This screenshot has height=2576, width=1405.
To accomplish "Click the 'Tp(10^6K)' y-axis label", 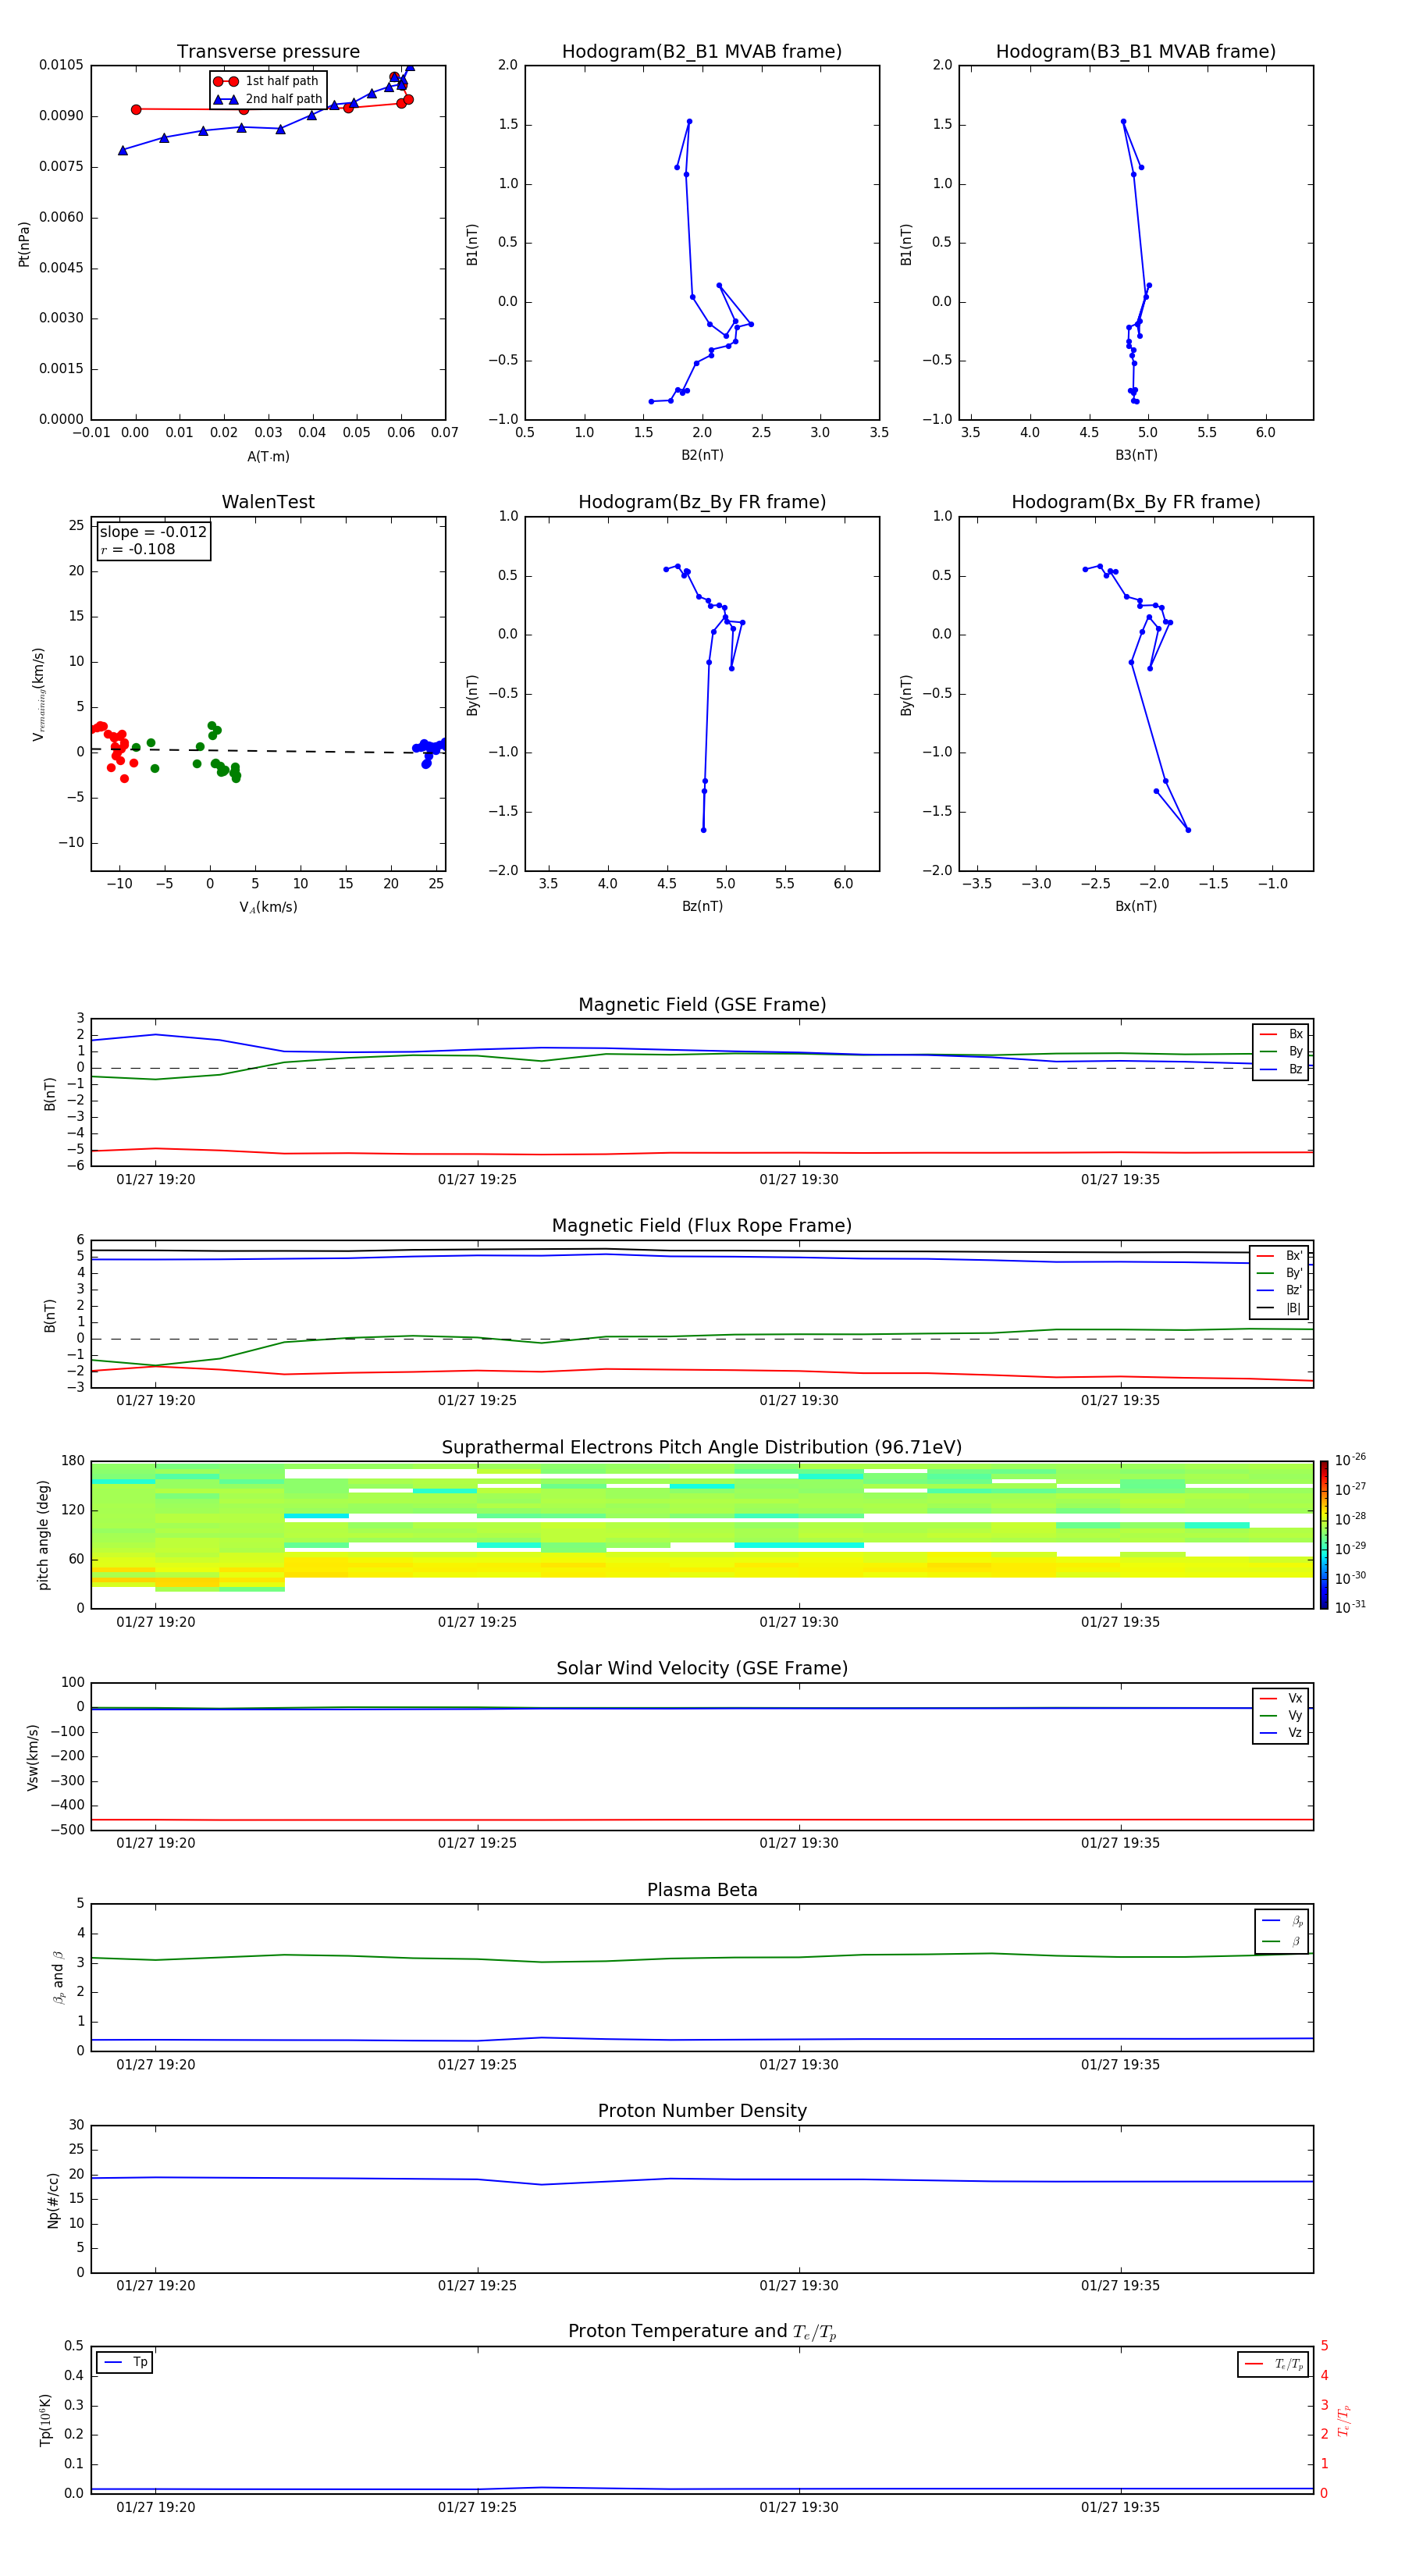I will coord(45,2420).
